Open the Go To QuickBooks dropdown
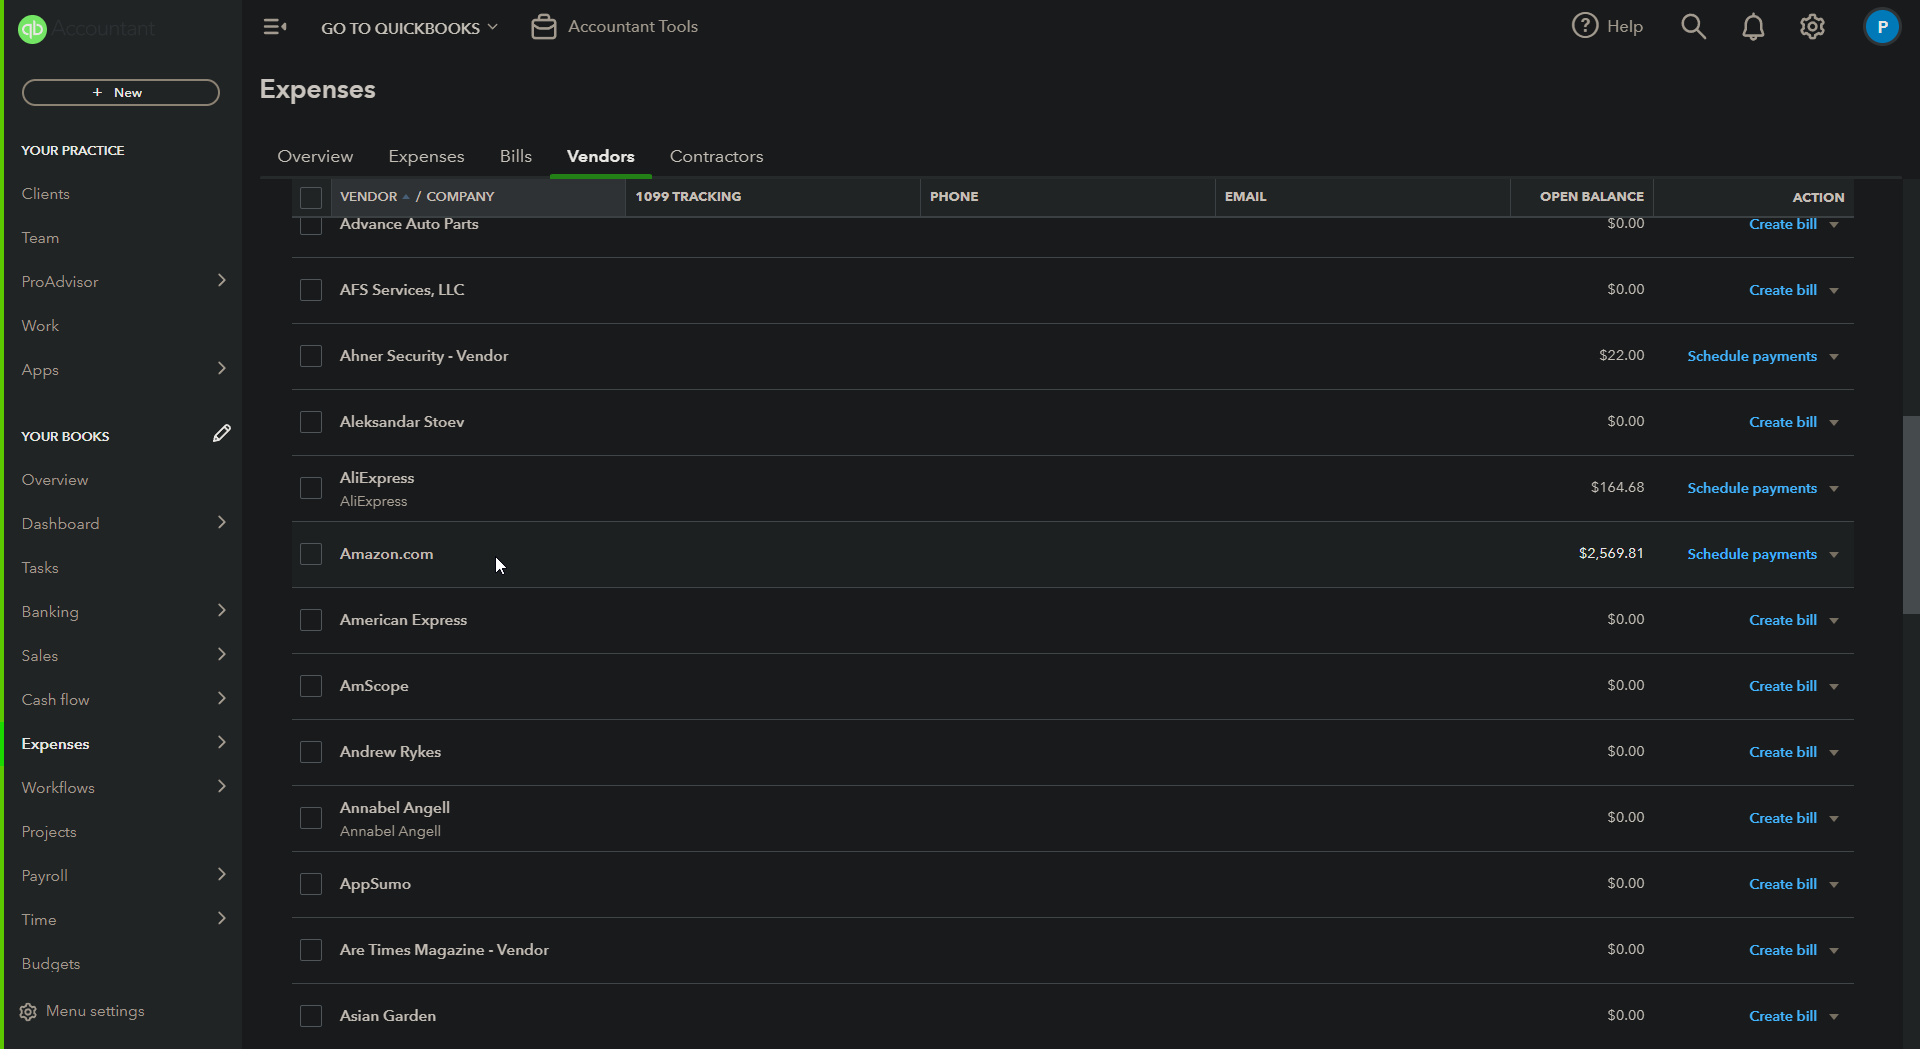This screenshot has height=1049, width=1920. 409,28
